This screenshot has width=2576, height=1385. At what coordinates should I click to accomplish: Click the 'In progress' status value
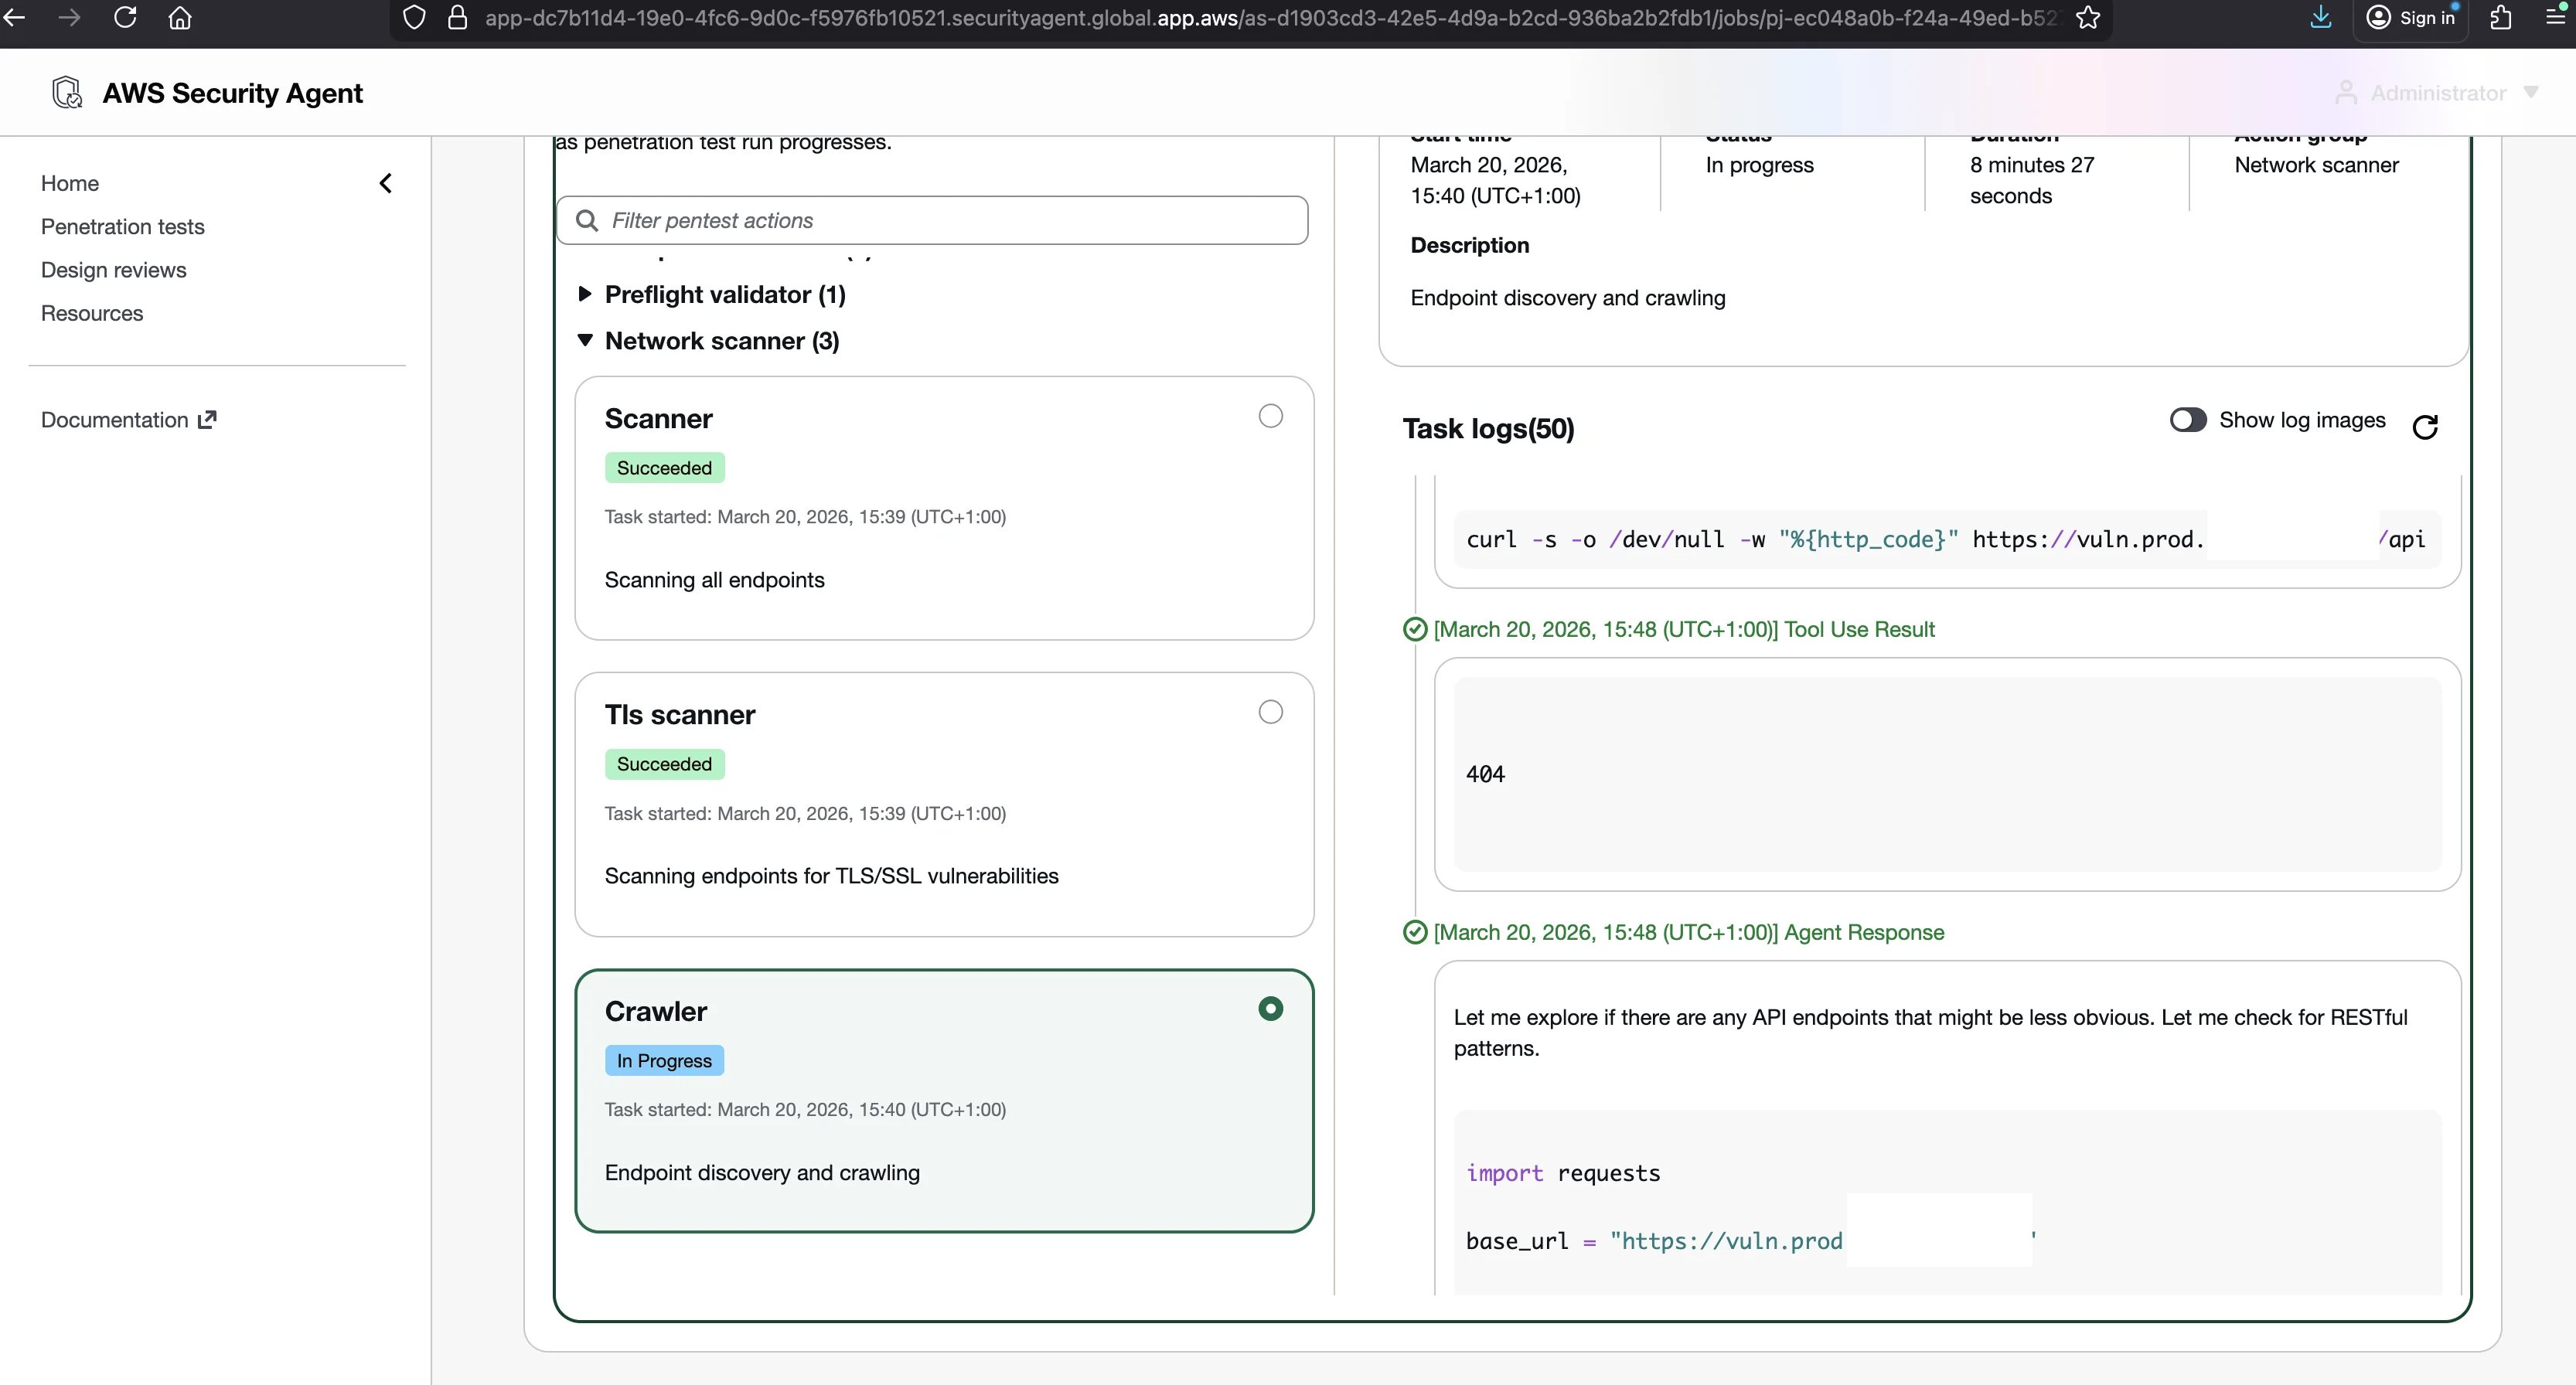[x=1759, y=165]
